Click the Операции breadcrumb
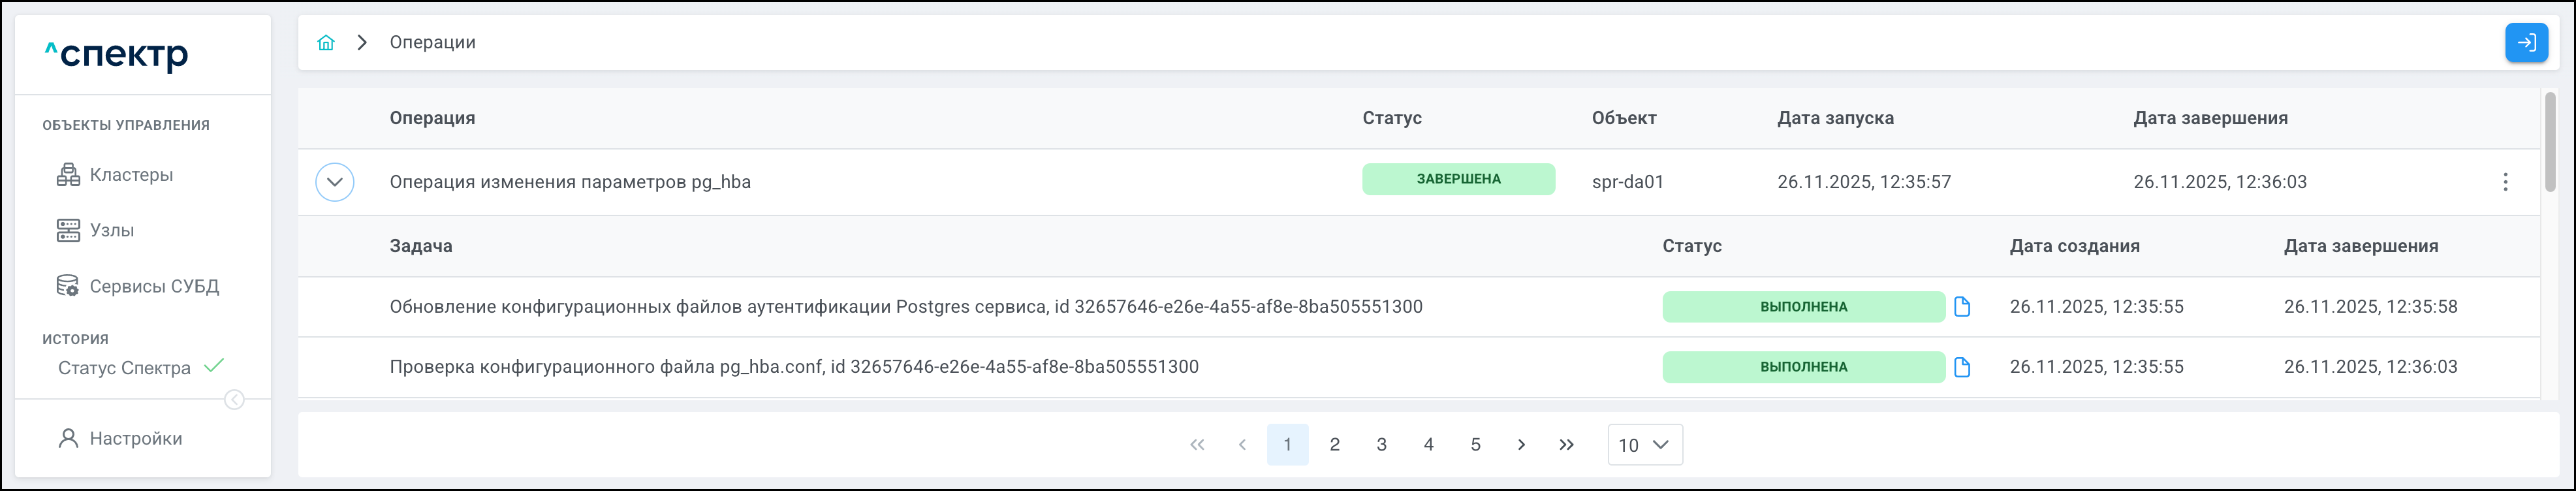Screen dimensions: 2576x491 [432, 43]
